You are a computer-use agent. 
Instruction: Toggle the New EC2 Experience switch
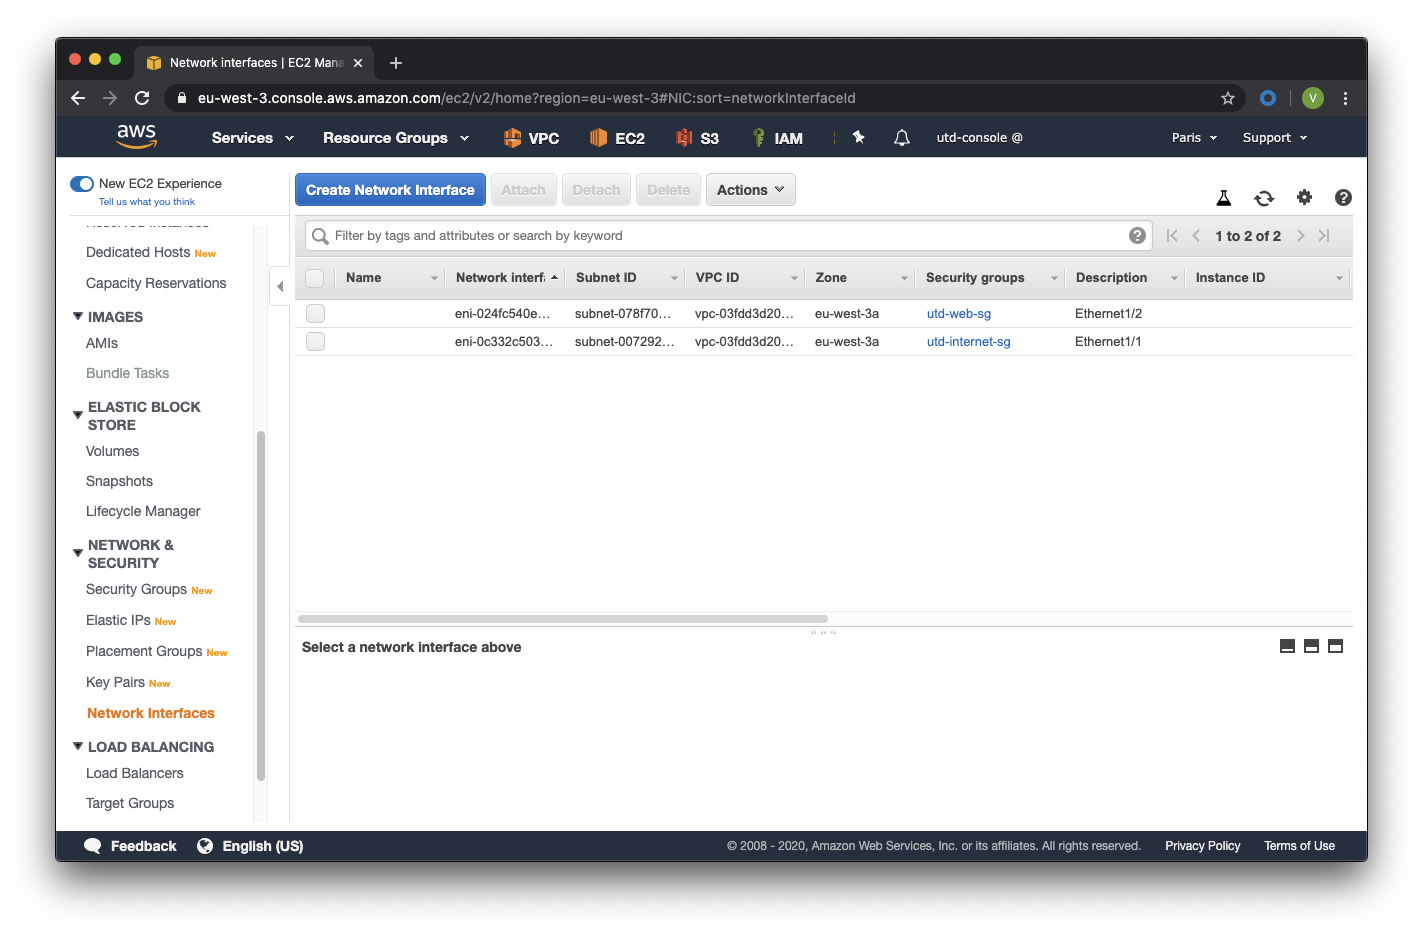pos(82,183)
